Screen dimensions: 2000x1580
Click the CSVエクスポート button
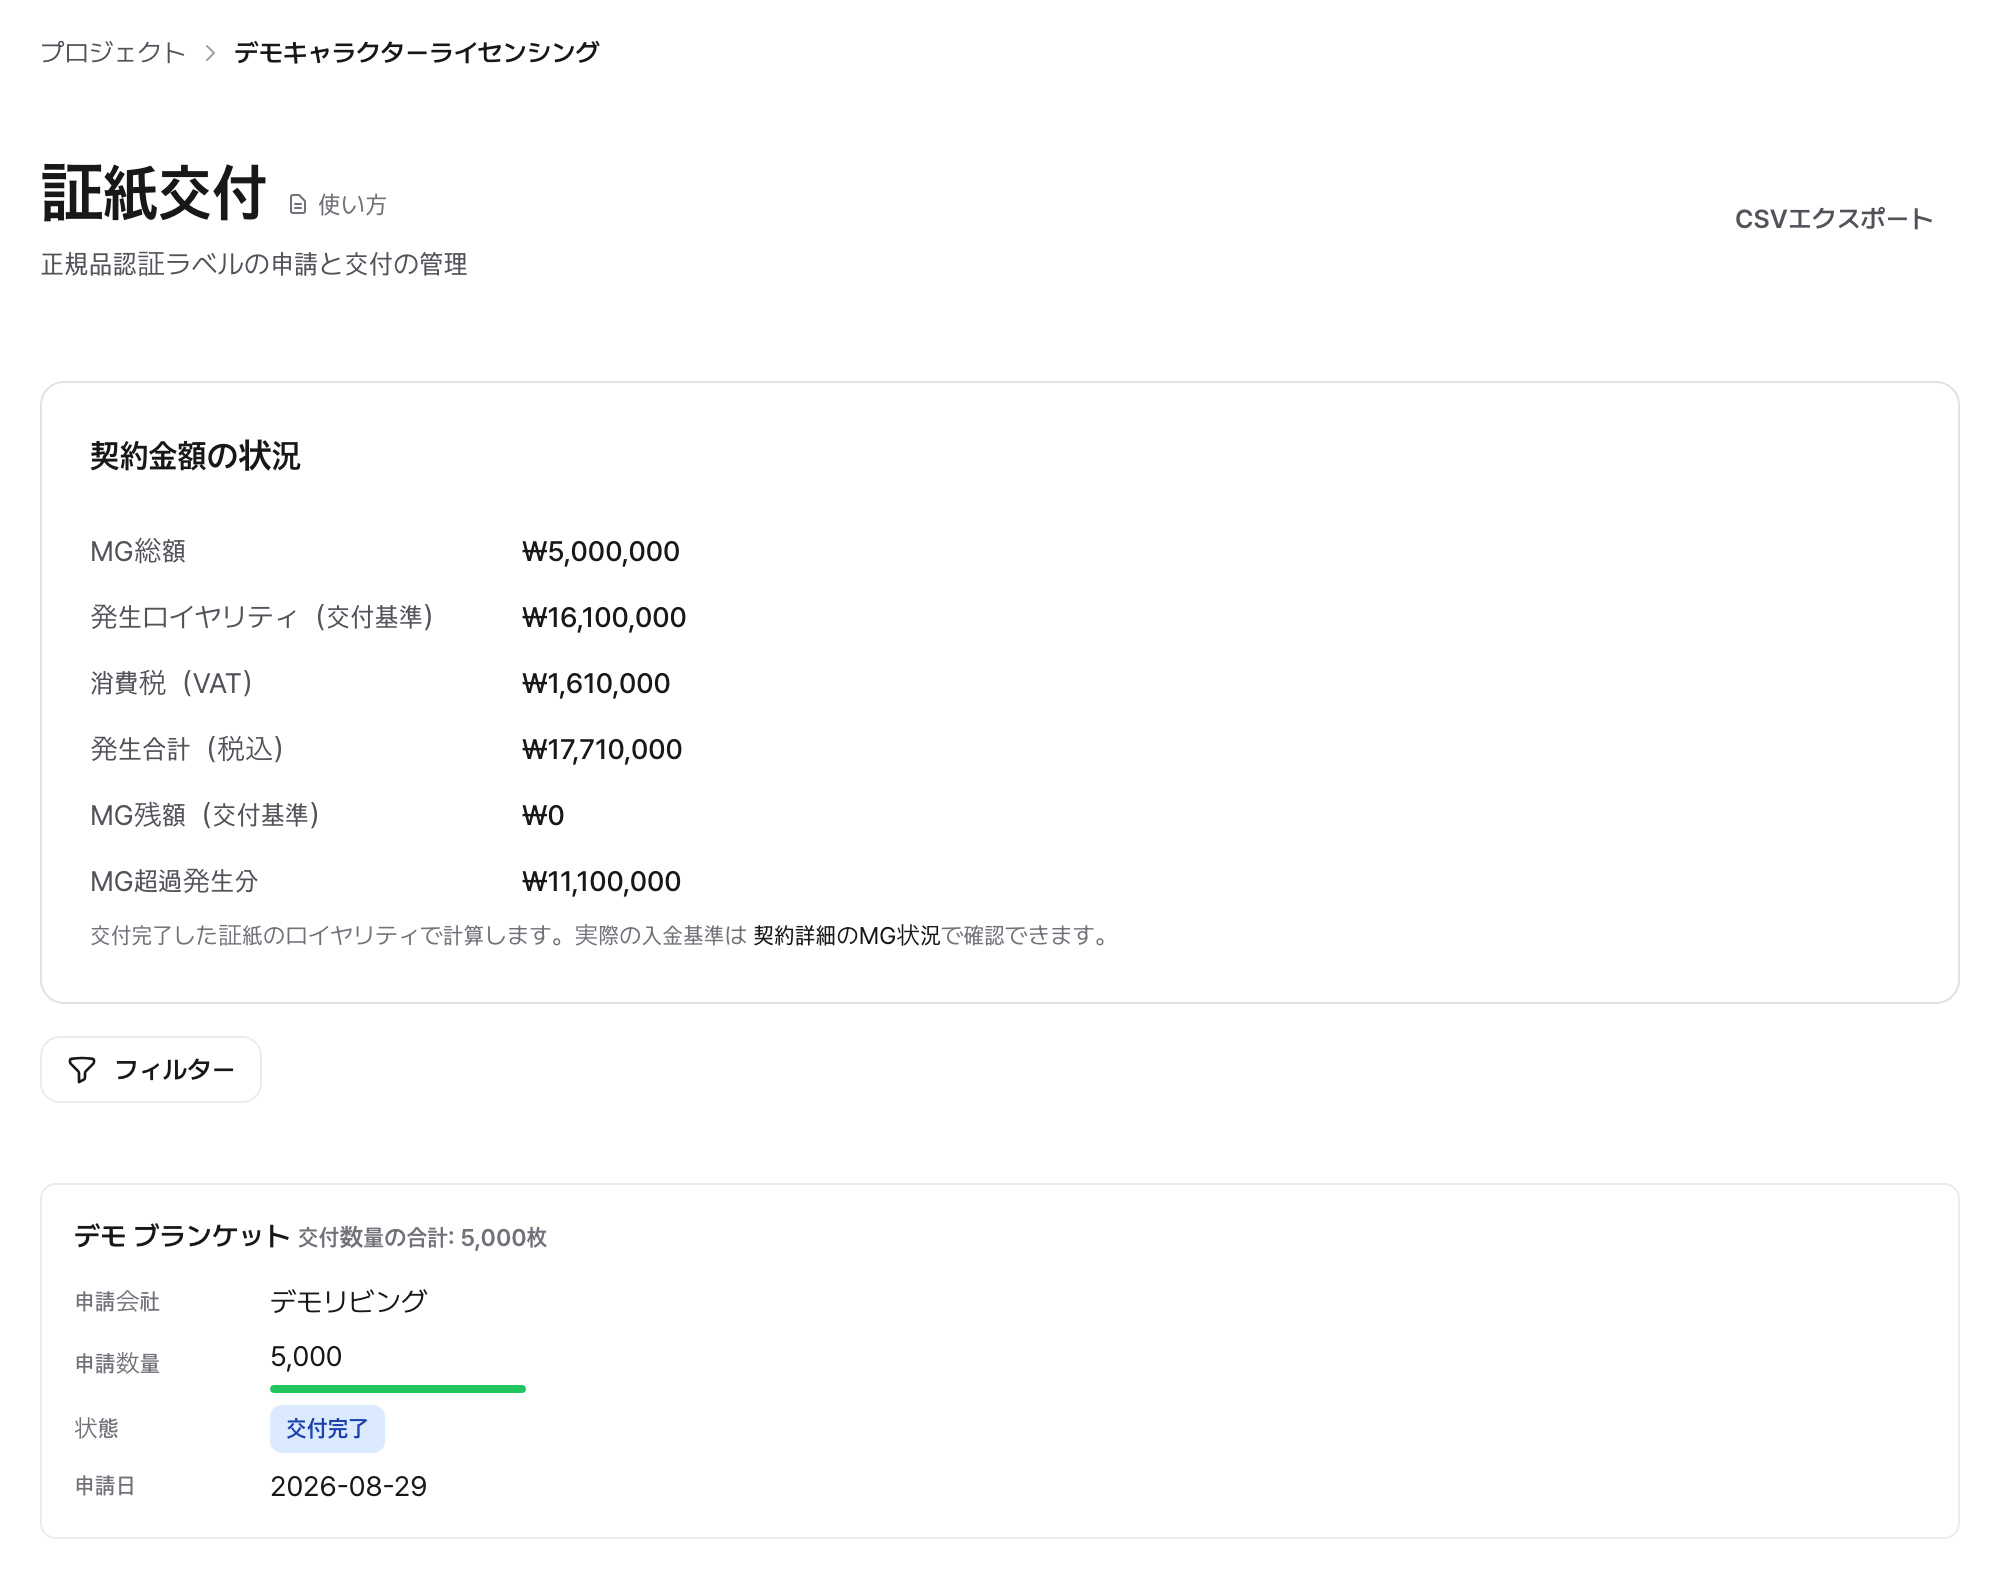[1833, 219]
